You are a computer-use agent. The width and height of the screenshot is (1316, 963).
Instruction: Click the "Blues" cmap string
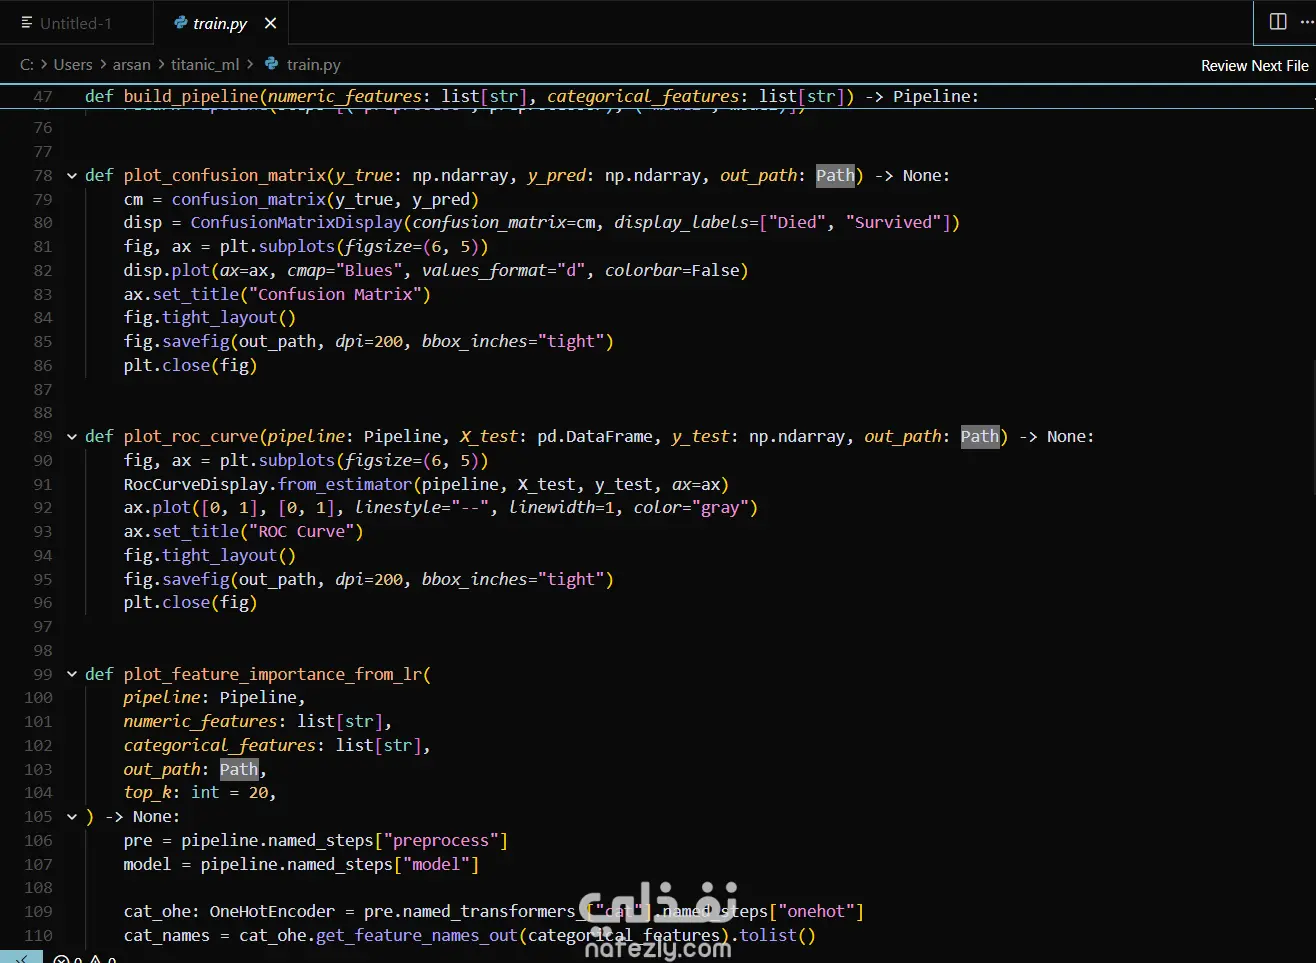[369, 271]
